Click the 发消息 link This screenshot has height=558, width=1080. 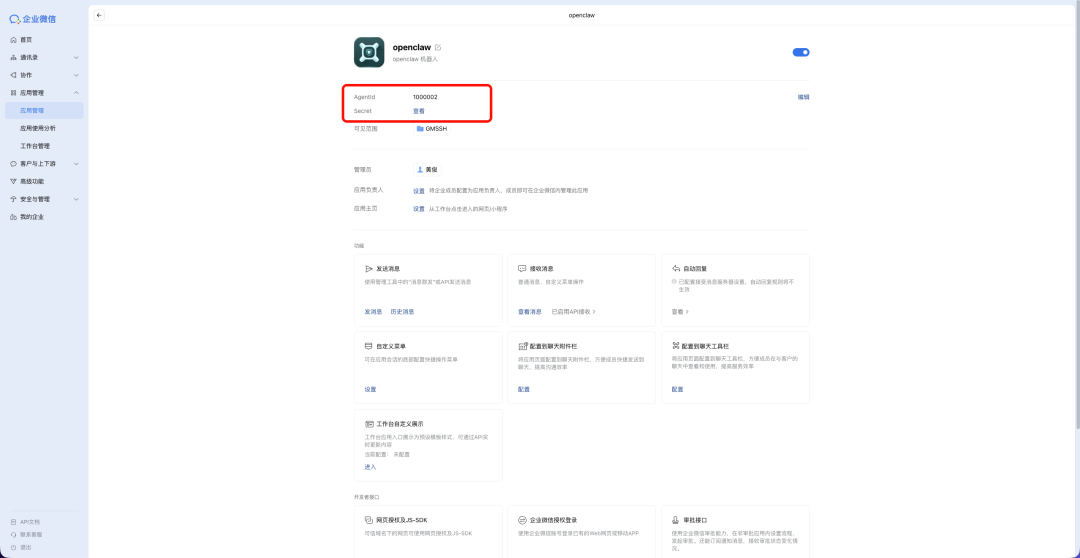point(373,311)
